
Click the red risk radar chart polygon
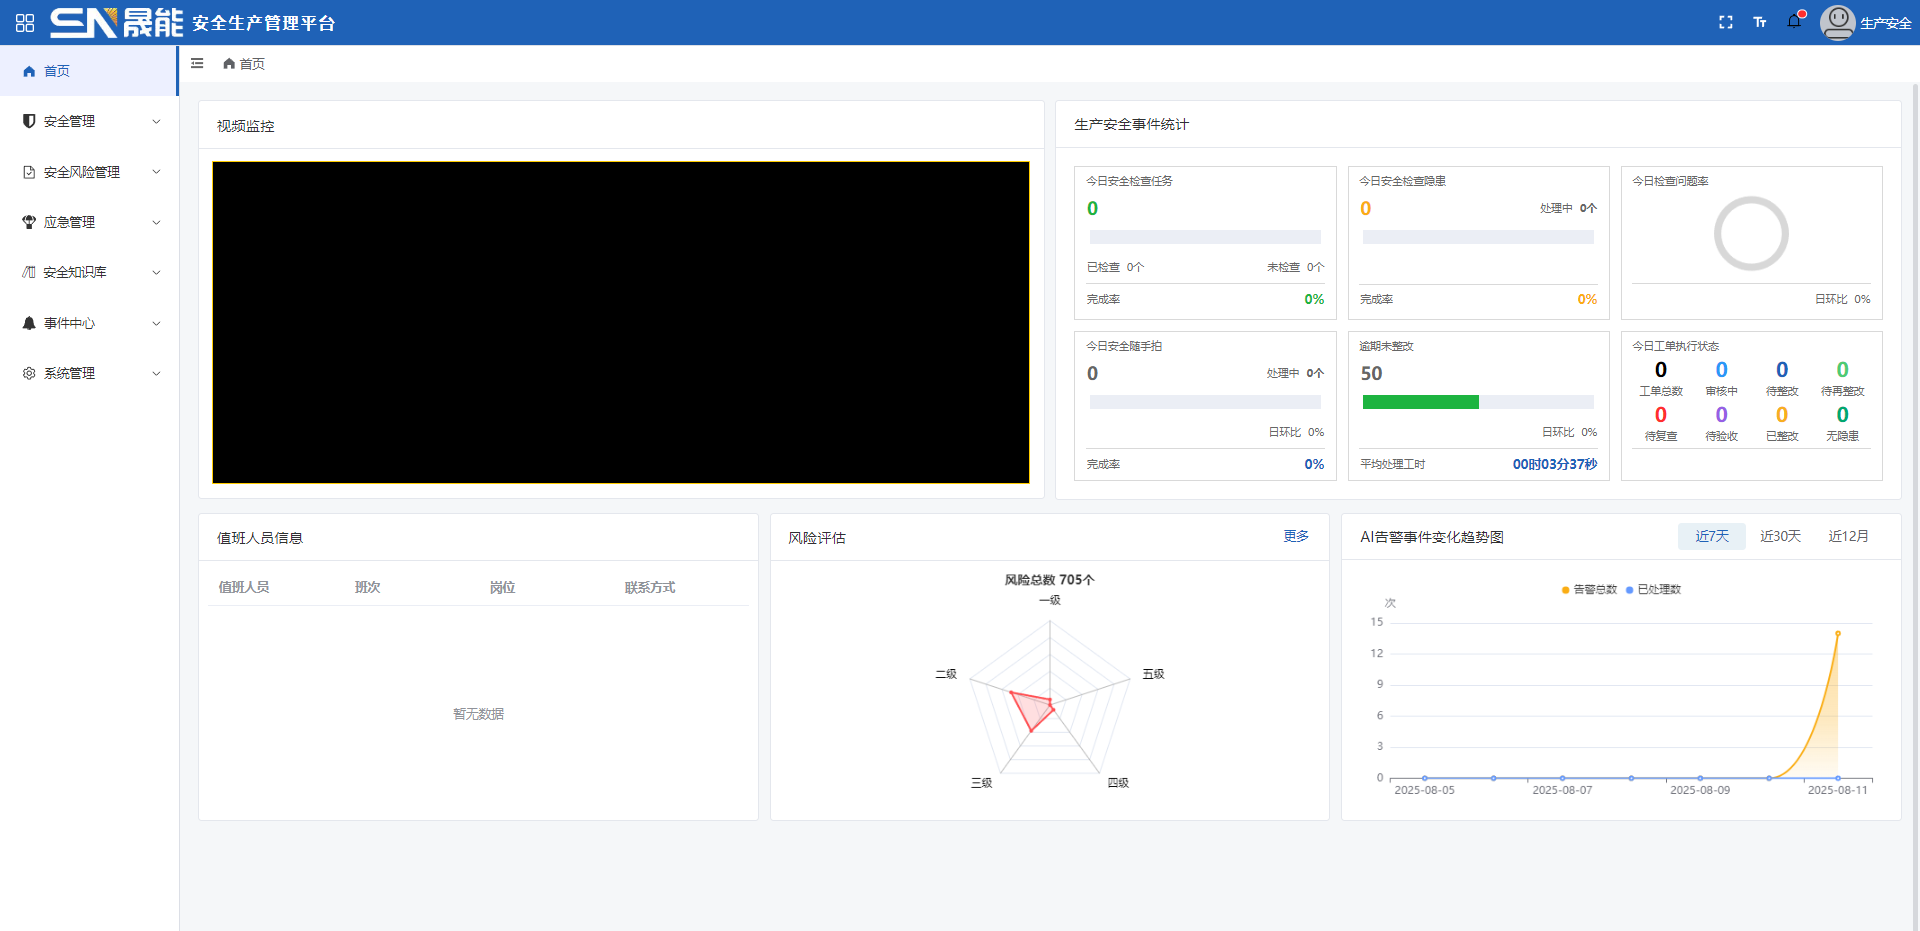(1032, 711)
